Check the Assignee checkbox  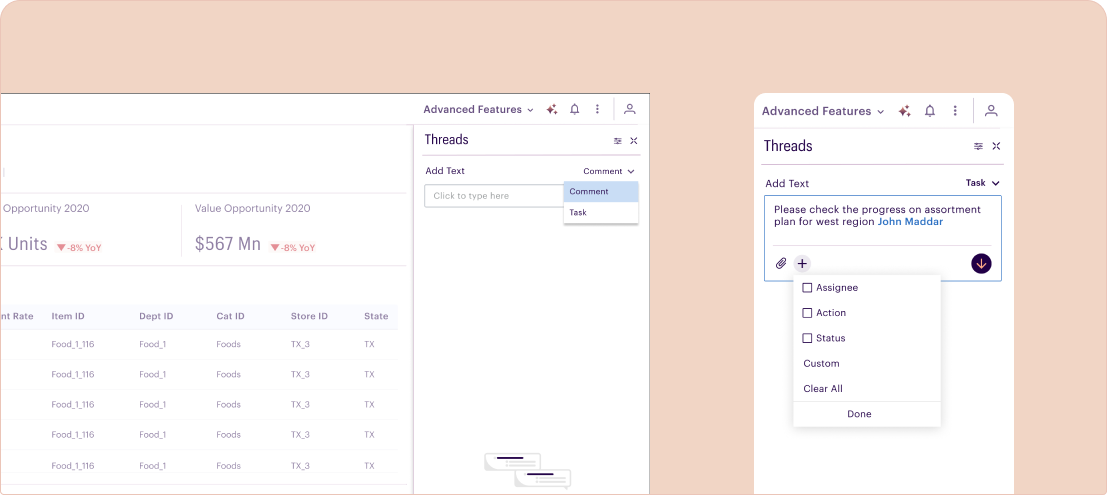click(x=808, y=288)
